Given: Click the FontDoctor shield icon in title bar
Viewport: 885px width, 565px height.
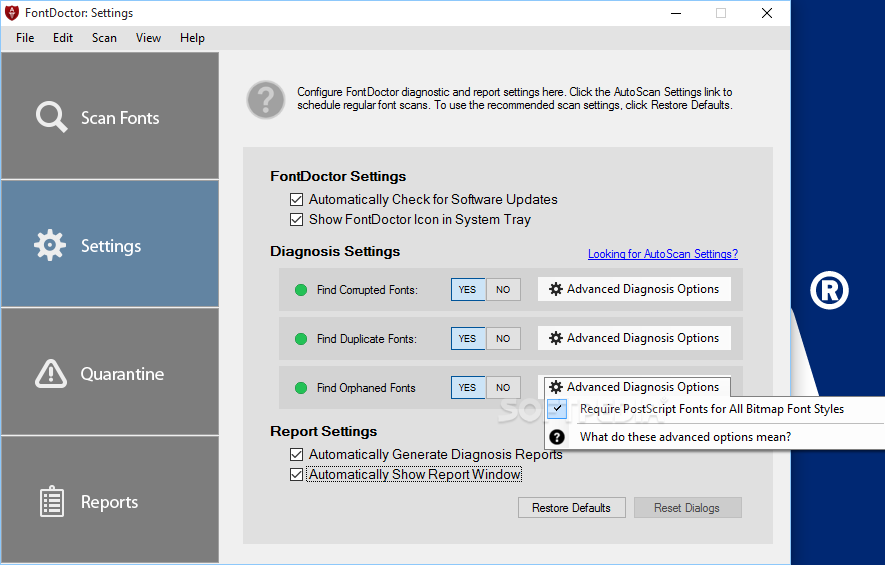Looking at the screenshot, I should click(11, 12).
